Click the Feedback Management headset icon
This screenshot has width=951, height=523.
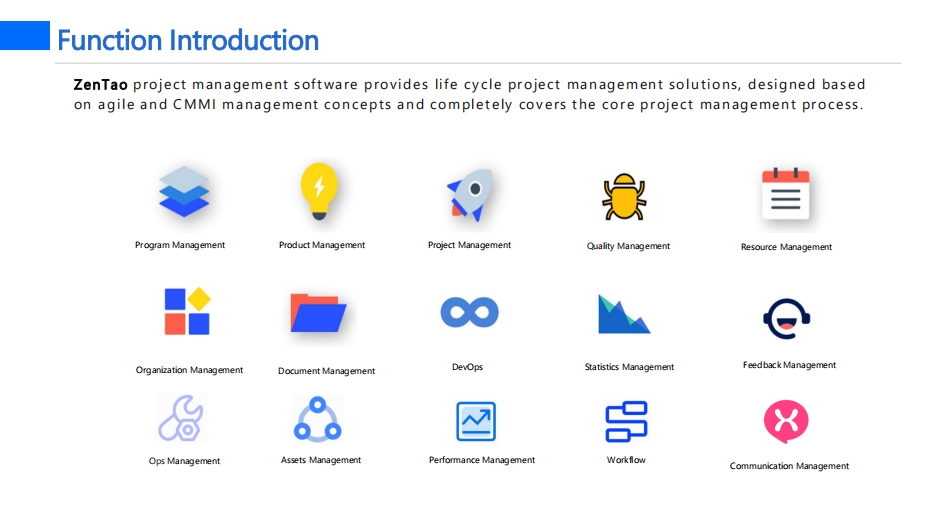(x=787, y=319)
